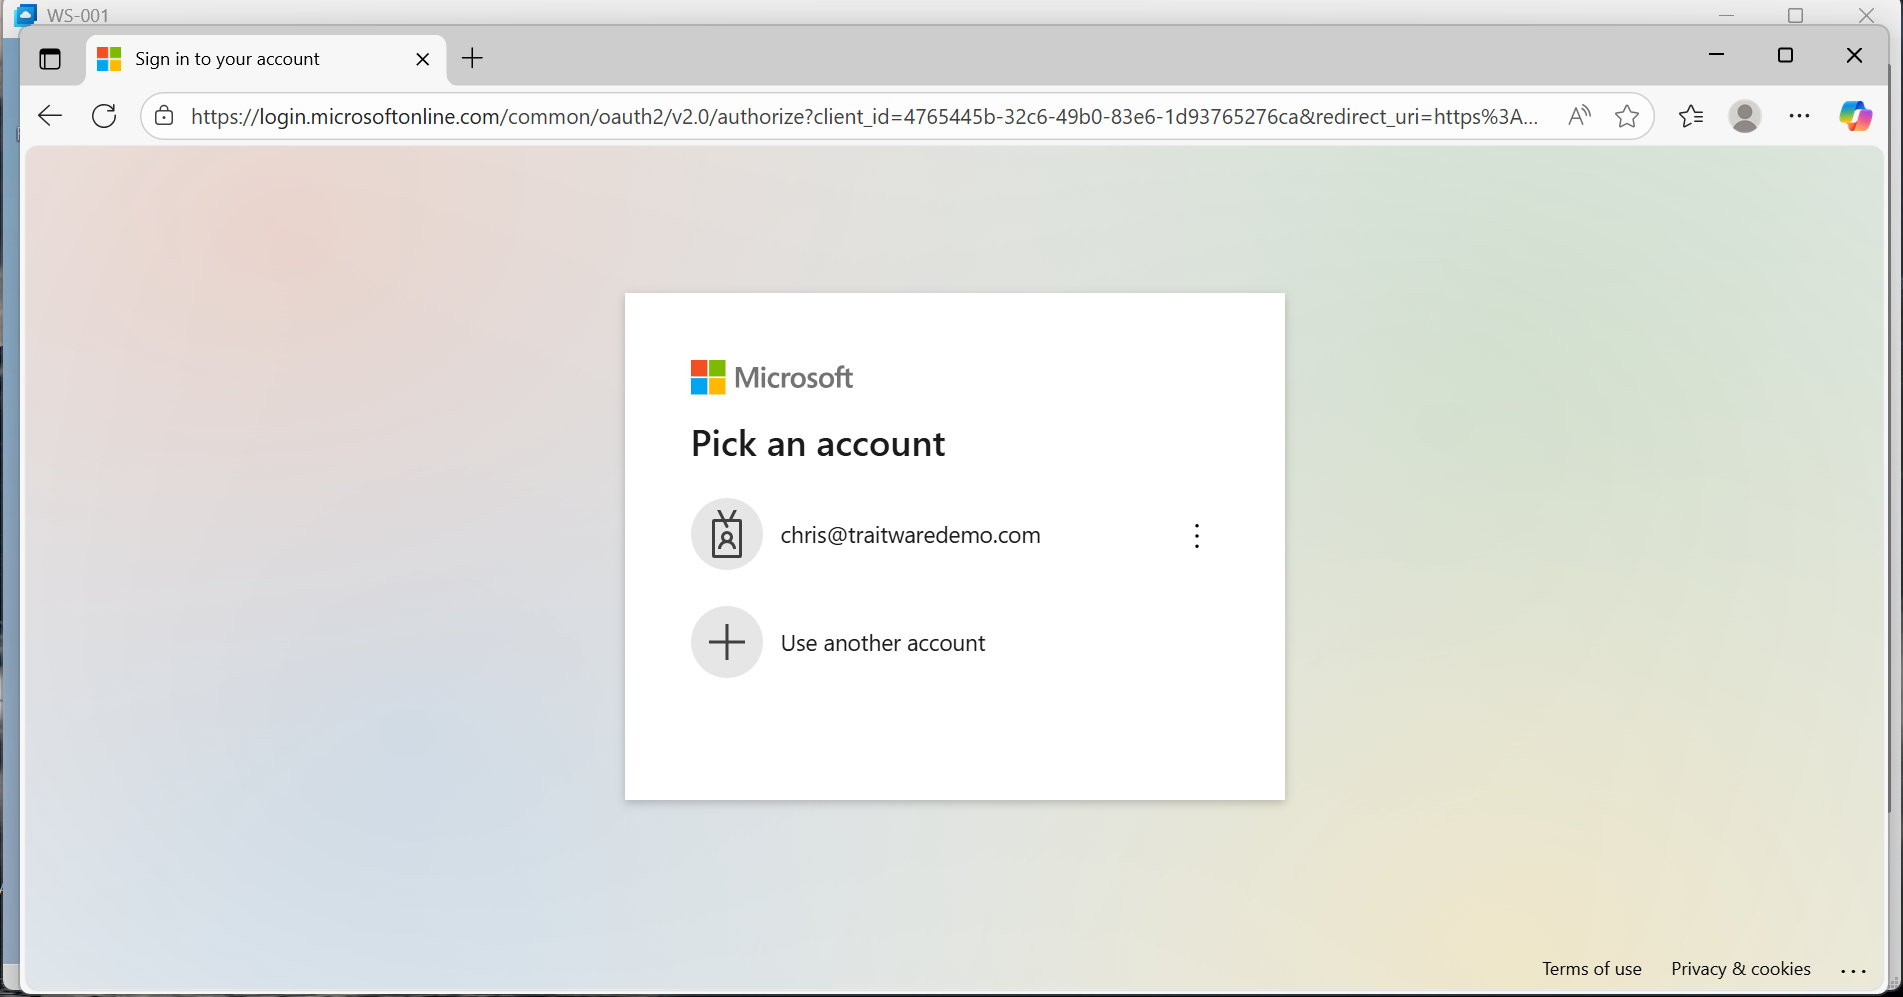Open the Read aloud tool
Screen dimensions: 1903x997
(x=1579, y=116)
